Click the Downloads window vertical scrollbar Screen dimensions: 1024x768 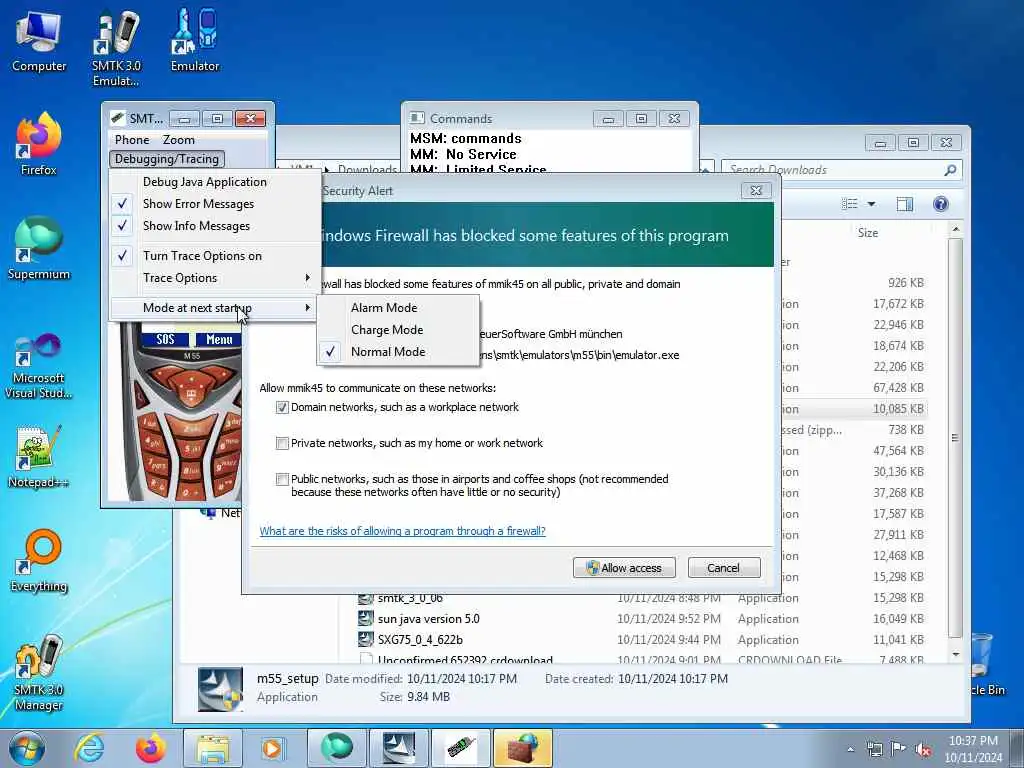pos(955,437)
